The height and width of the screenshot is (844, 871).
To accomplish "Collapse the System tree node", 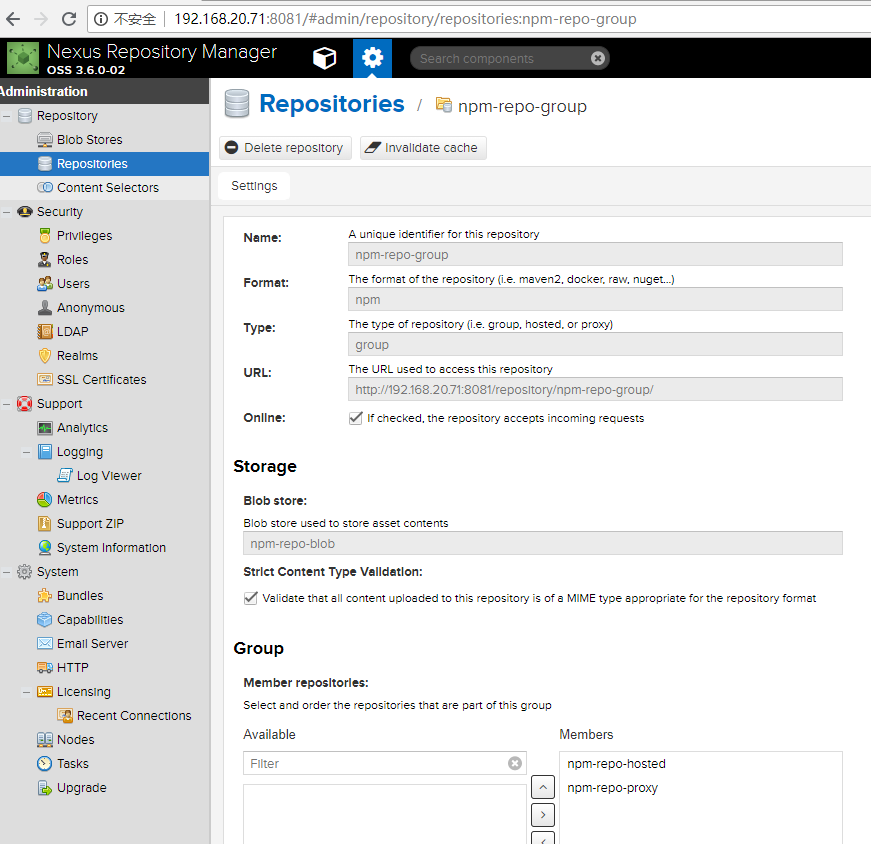I will point(7,572).
